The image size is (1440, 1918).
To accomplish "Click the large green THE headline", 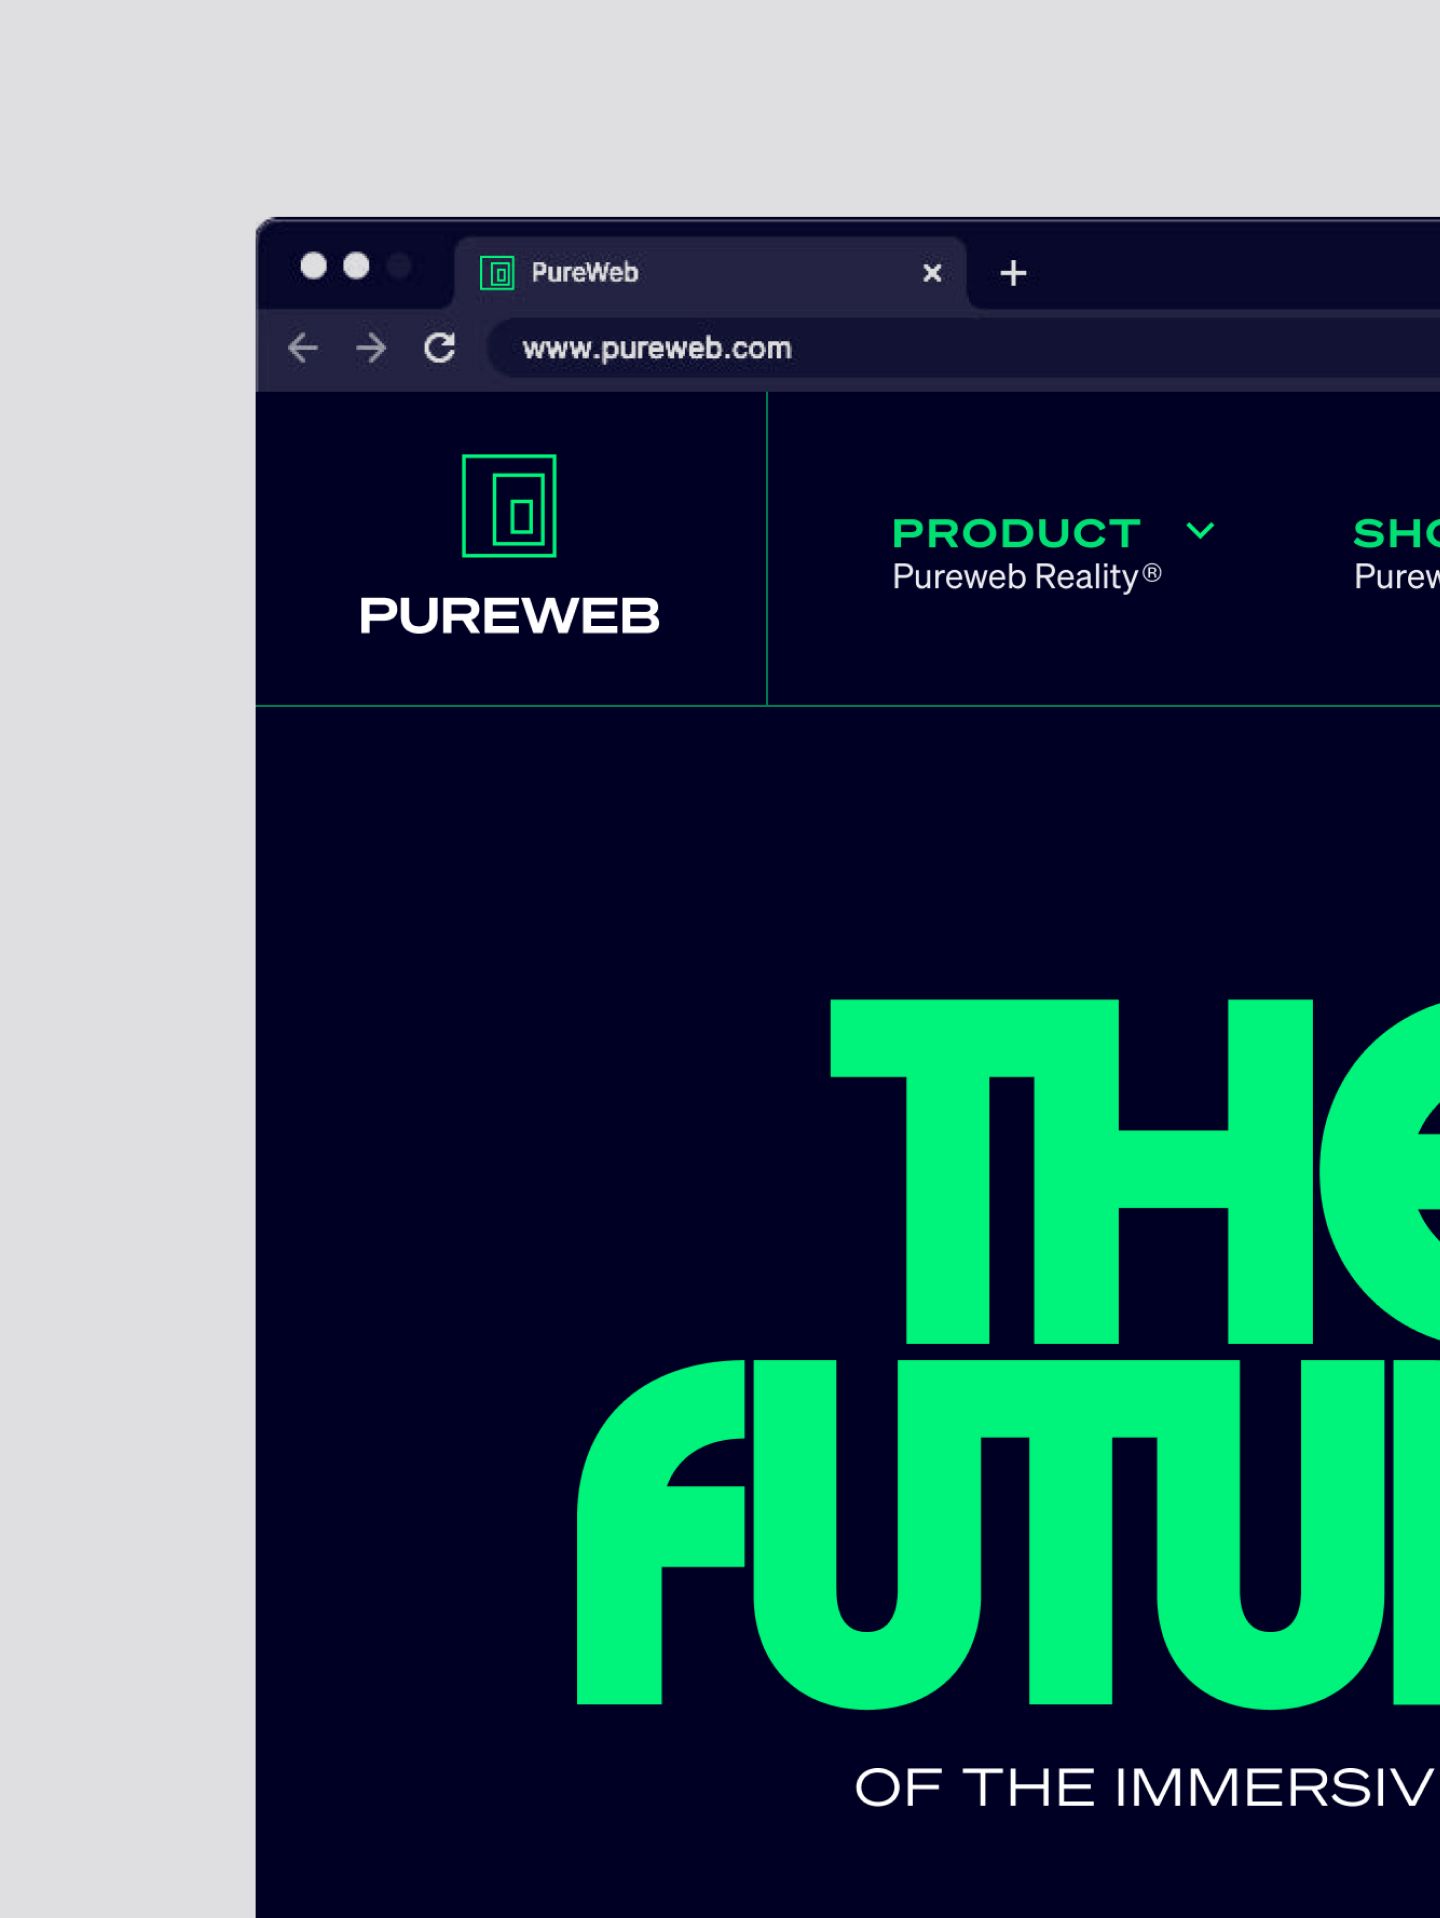I will coord(1135,1171).
